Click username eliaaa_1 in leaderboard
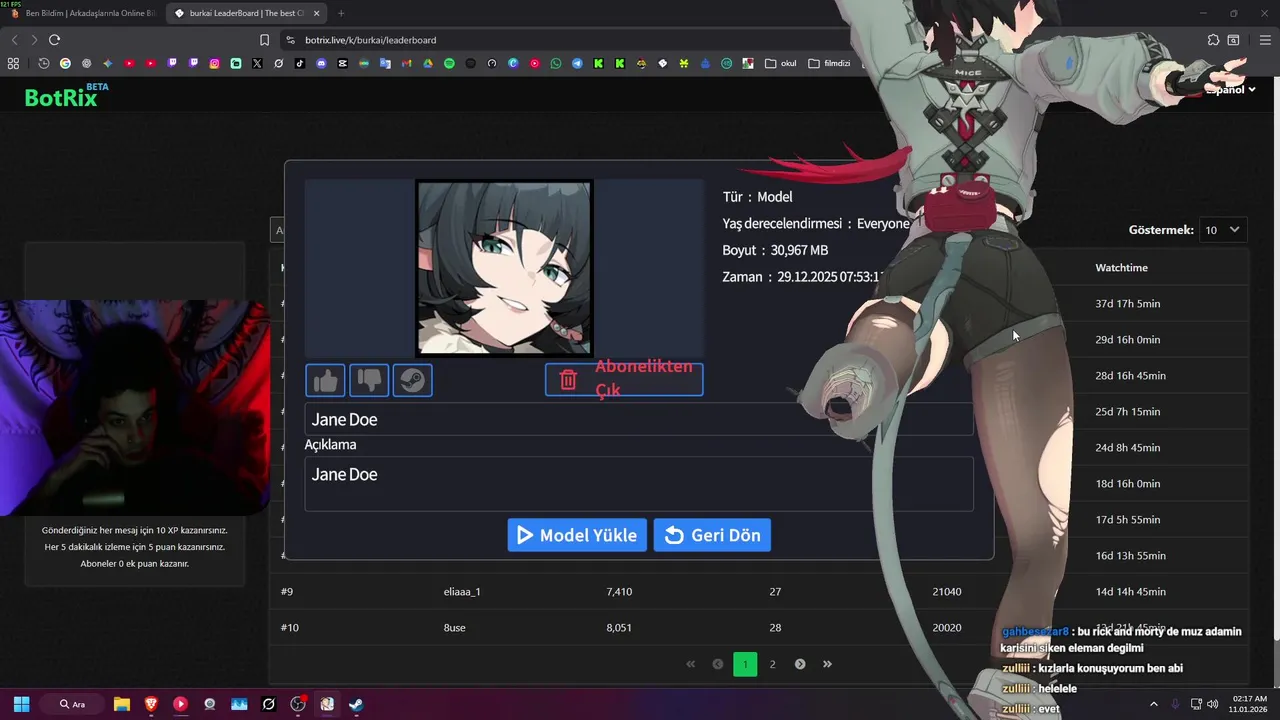Viewport: 1280px width, 720px height. 462,592
